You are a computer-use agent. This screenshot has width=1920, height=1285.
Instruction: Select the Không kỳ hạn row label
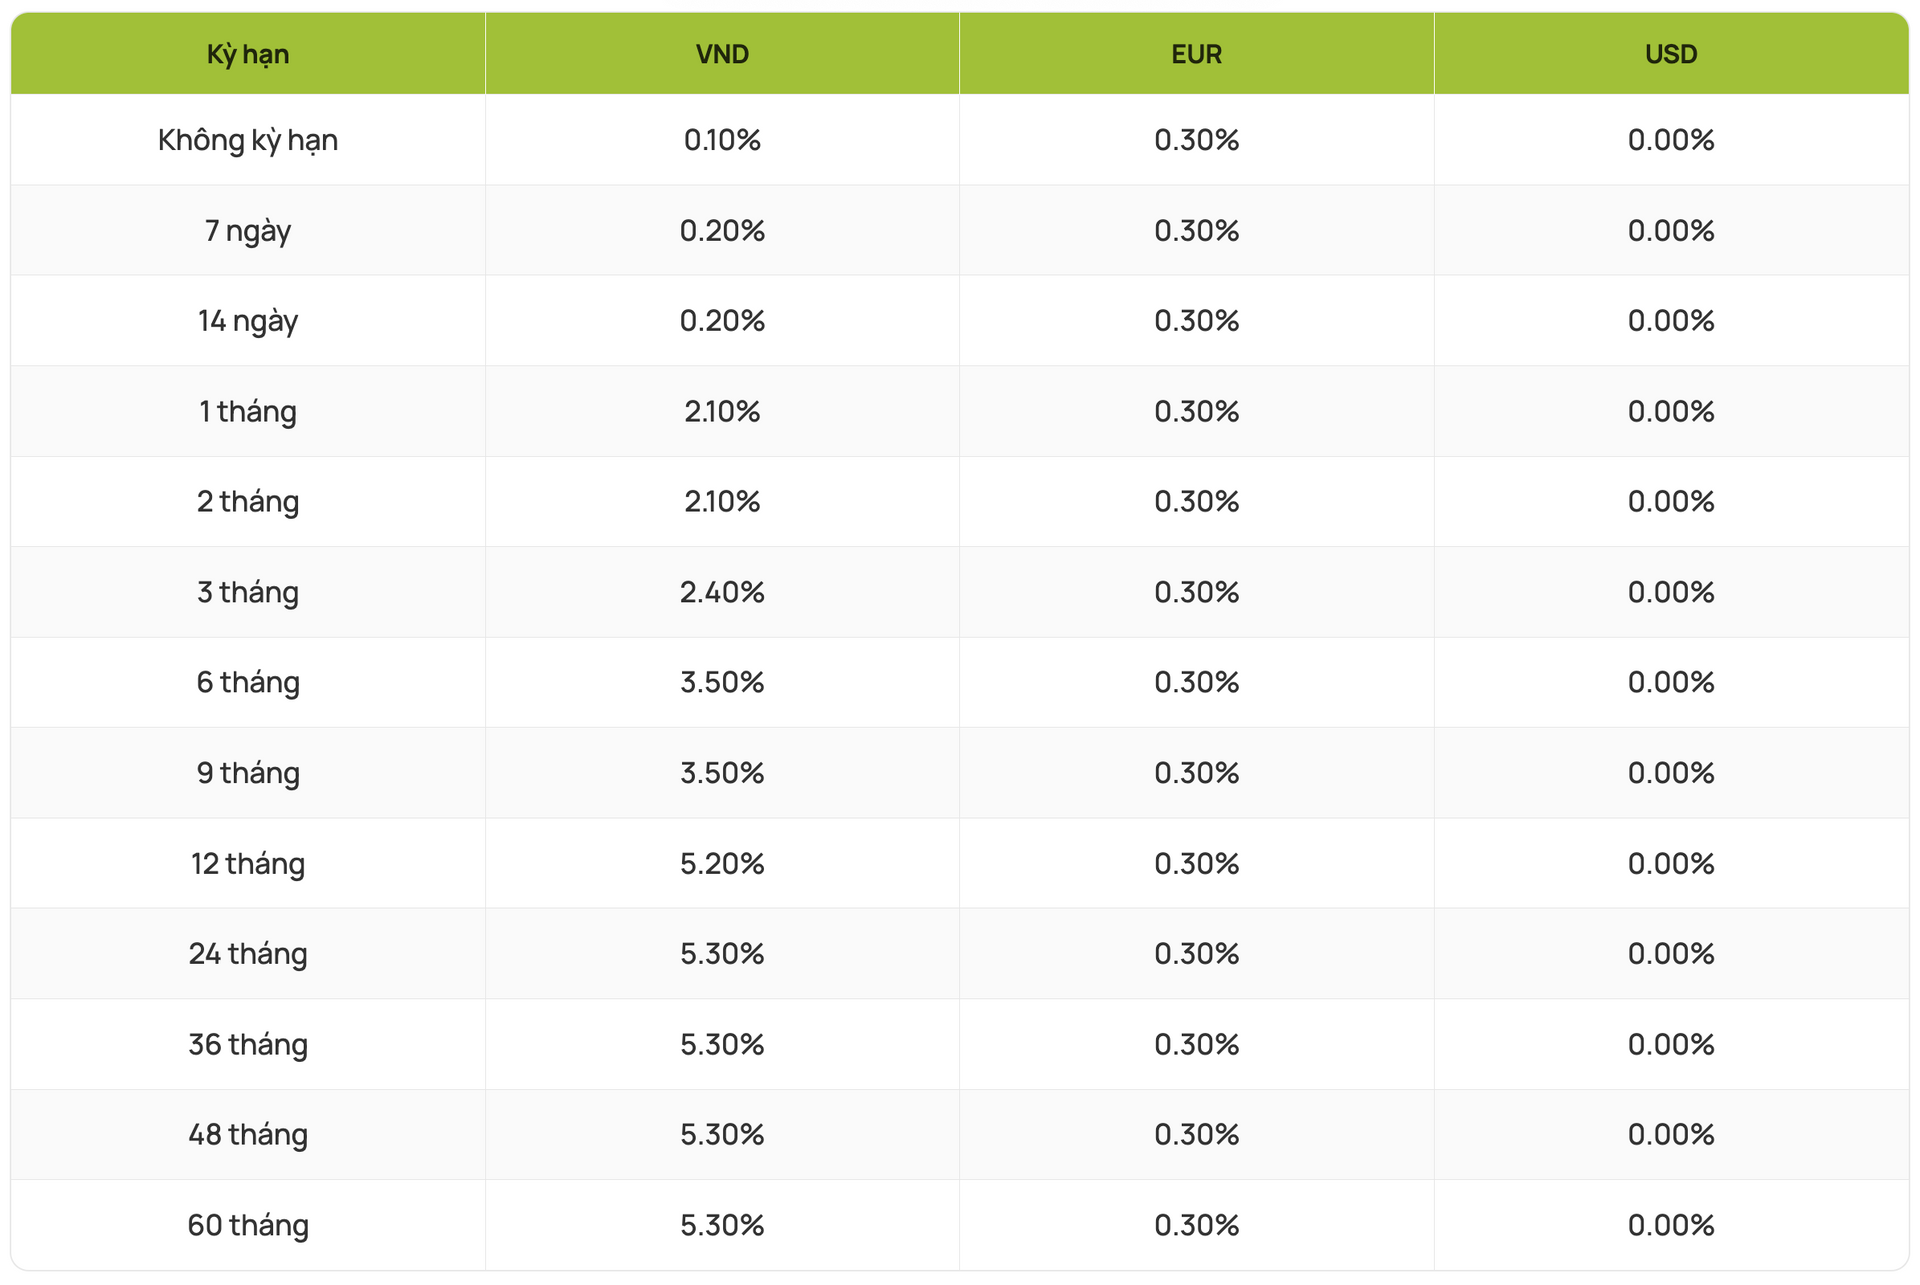tap(247, 140)
